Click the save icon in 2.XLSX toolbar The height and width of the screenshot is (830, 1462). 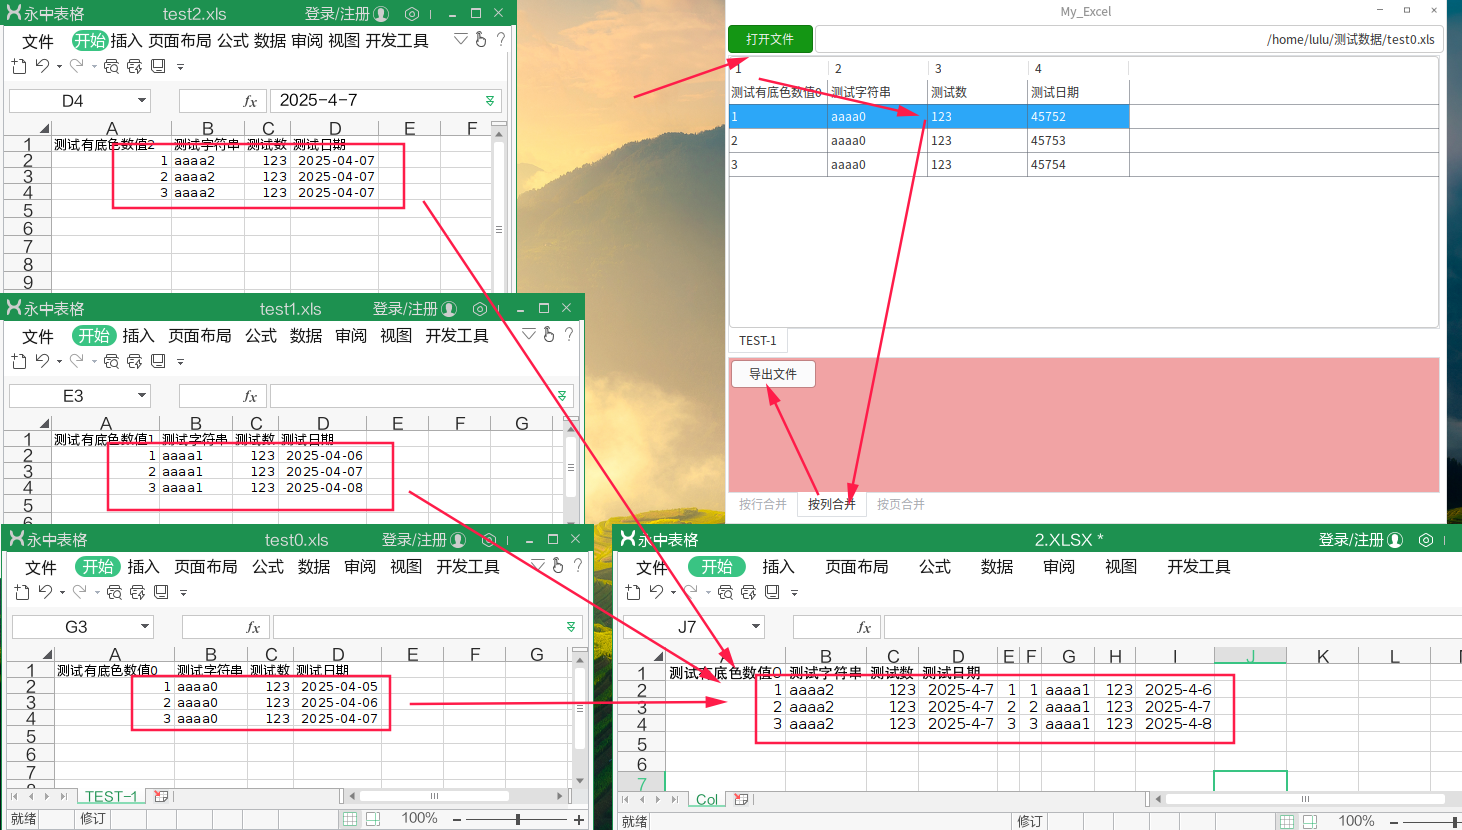tap(772, 592)
